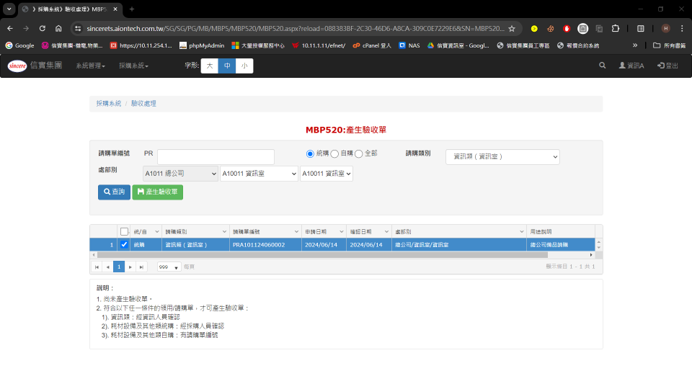The image size is (692, 371).
Task: Show more bookmarks with the chevron
Action: pos(635,45)
